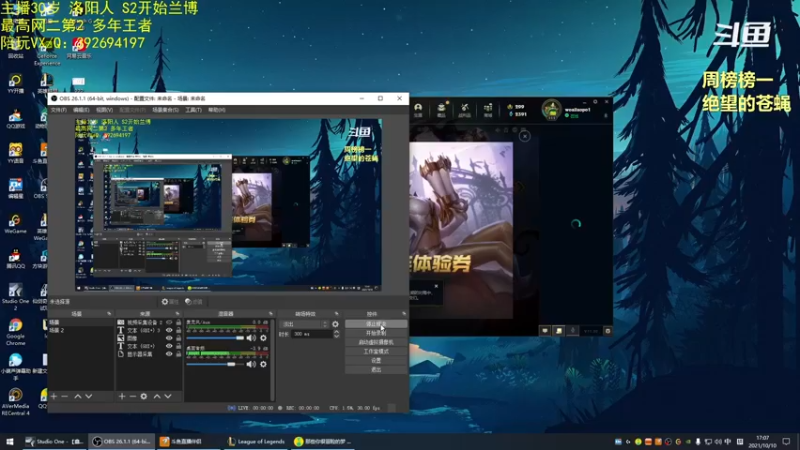This screenshot has height=450, width=800.
Task: Open Studio One 2 desktop icon
Action: (15, 296)
